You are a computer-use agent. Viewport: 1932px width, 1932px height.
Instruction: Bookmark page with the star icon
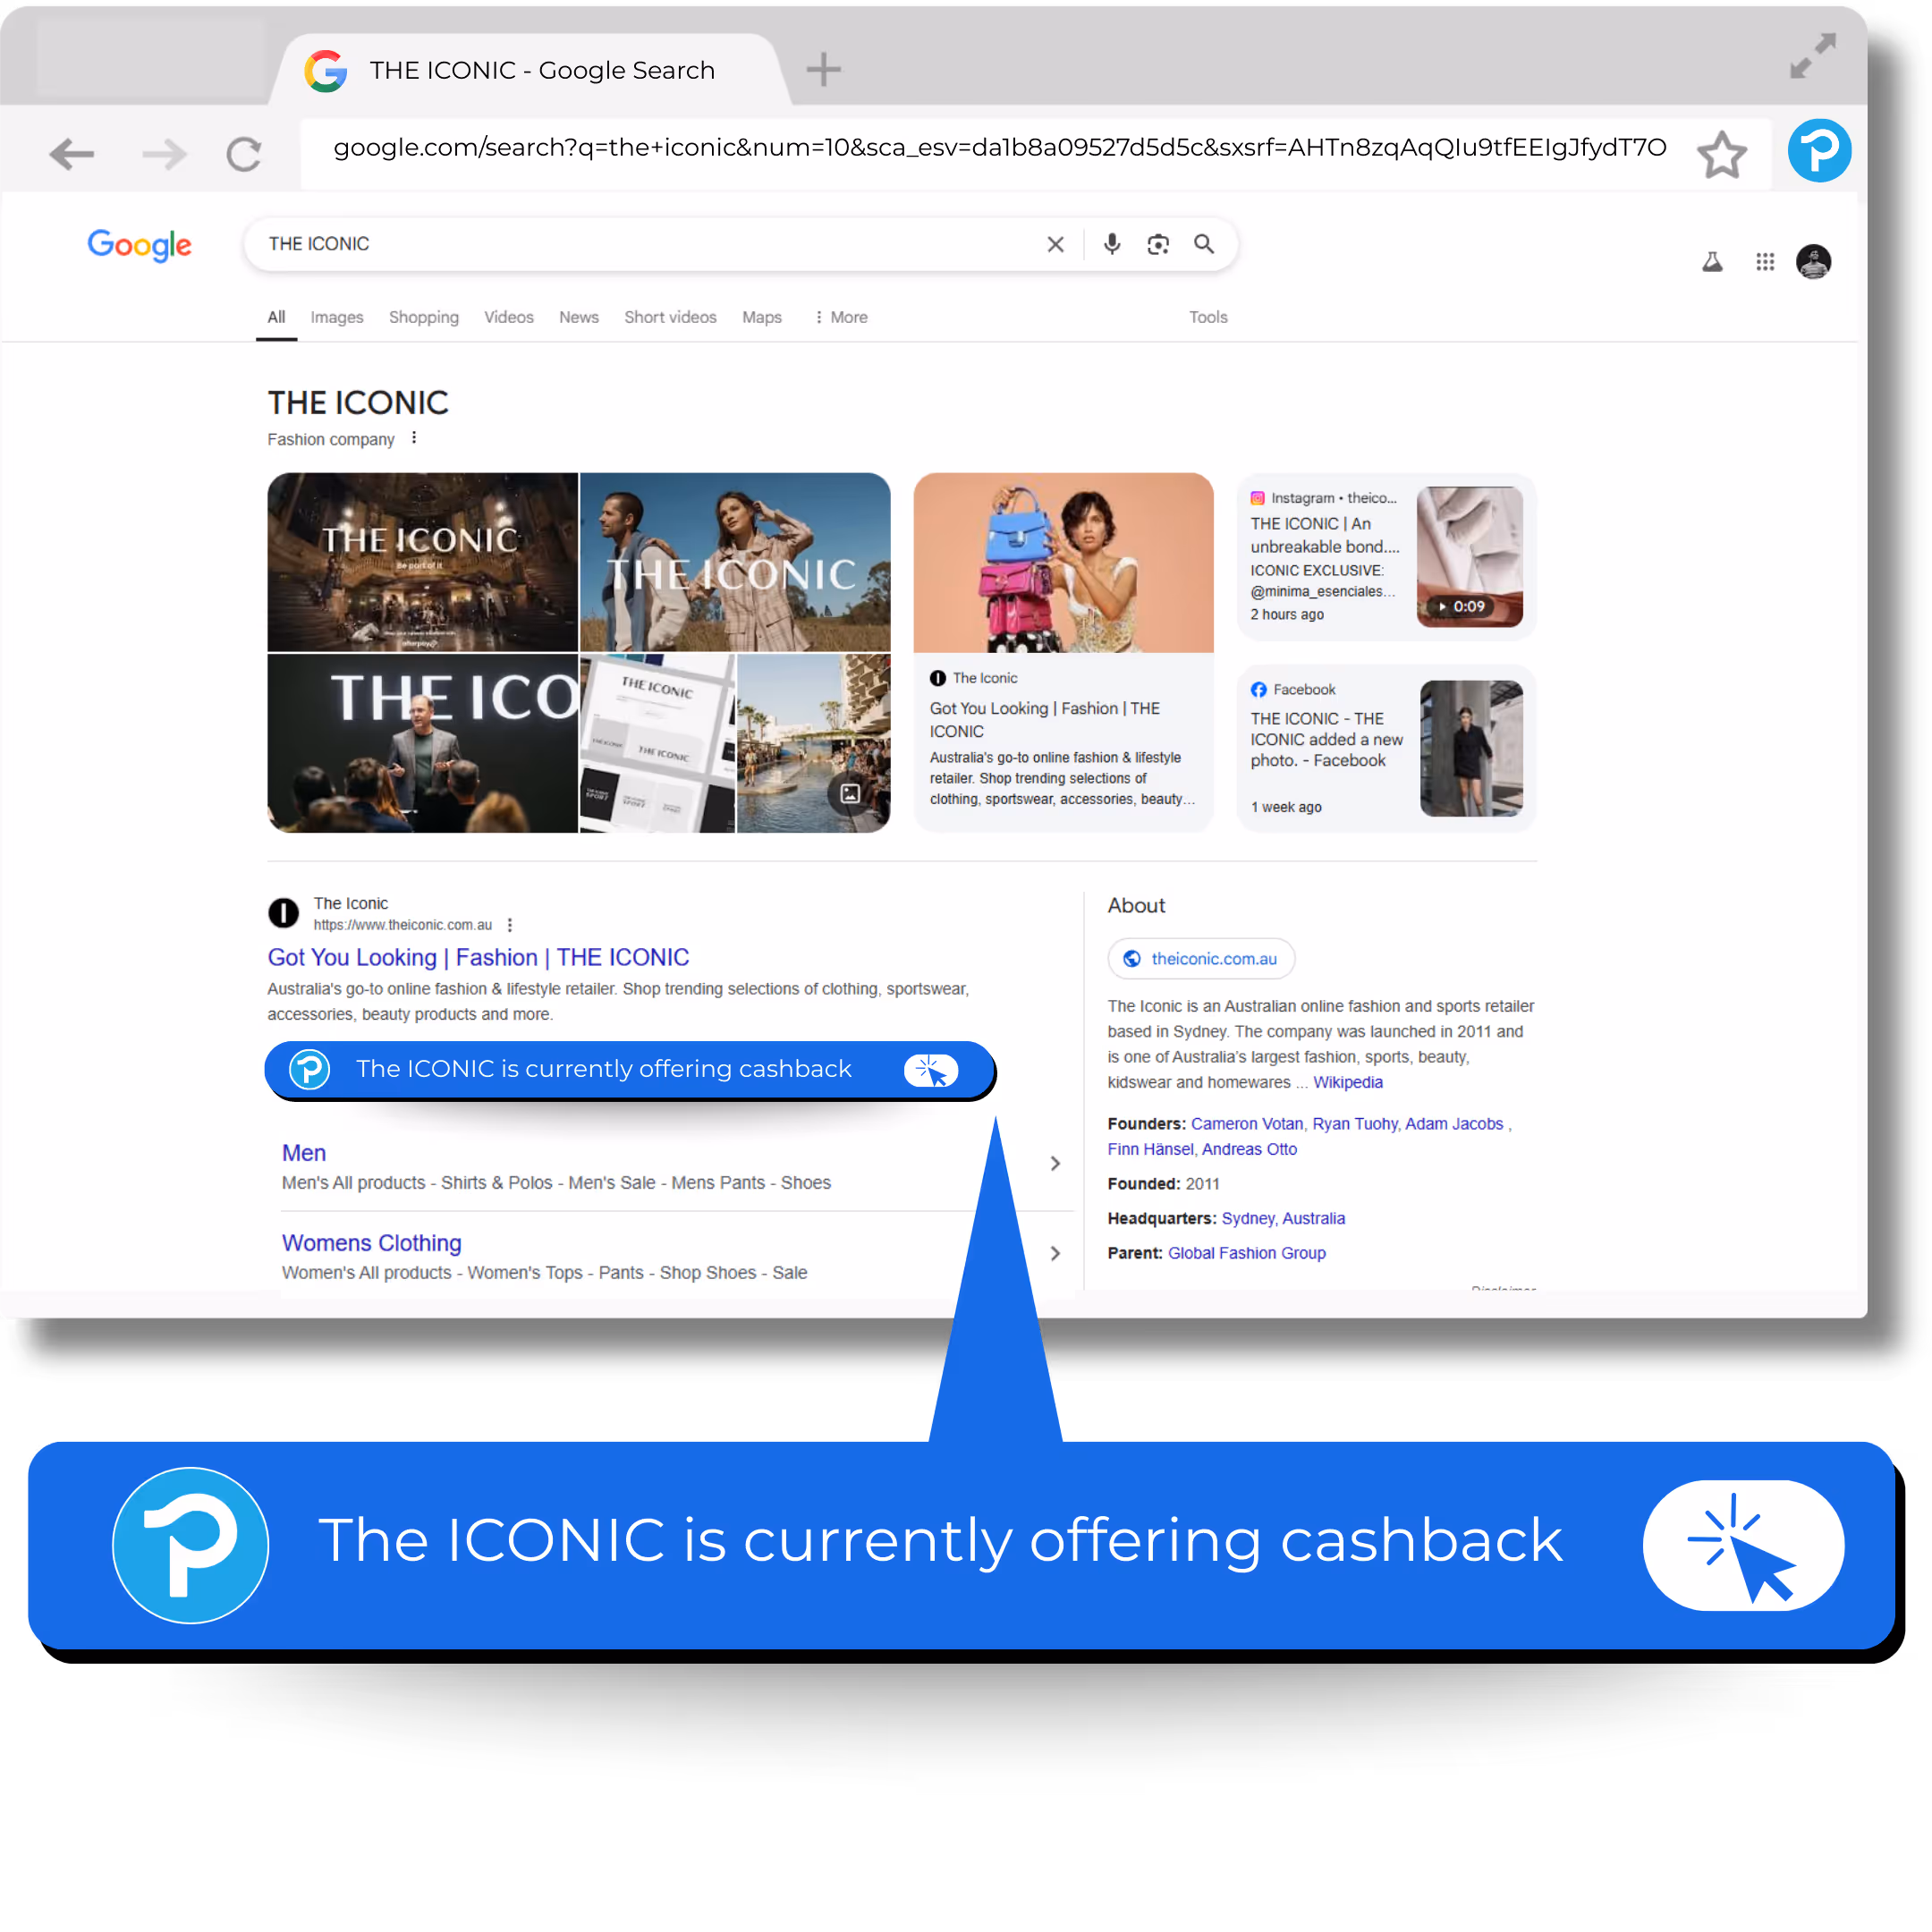click(x=1721, y=154)
